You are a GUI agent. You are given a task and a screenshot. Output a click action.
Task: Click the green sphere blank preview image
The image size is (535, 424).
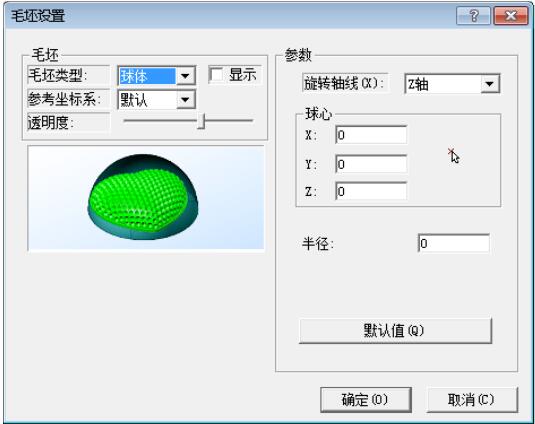pos(146,198)
